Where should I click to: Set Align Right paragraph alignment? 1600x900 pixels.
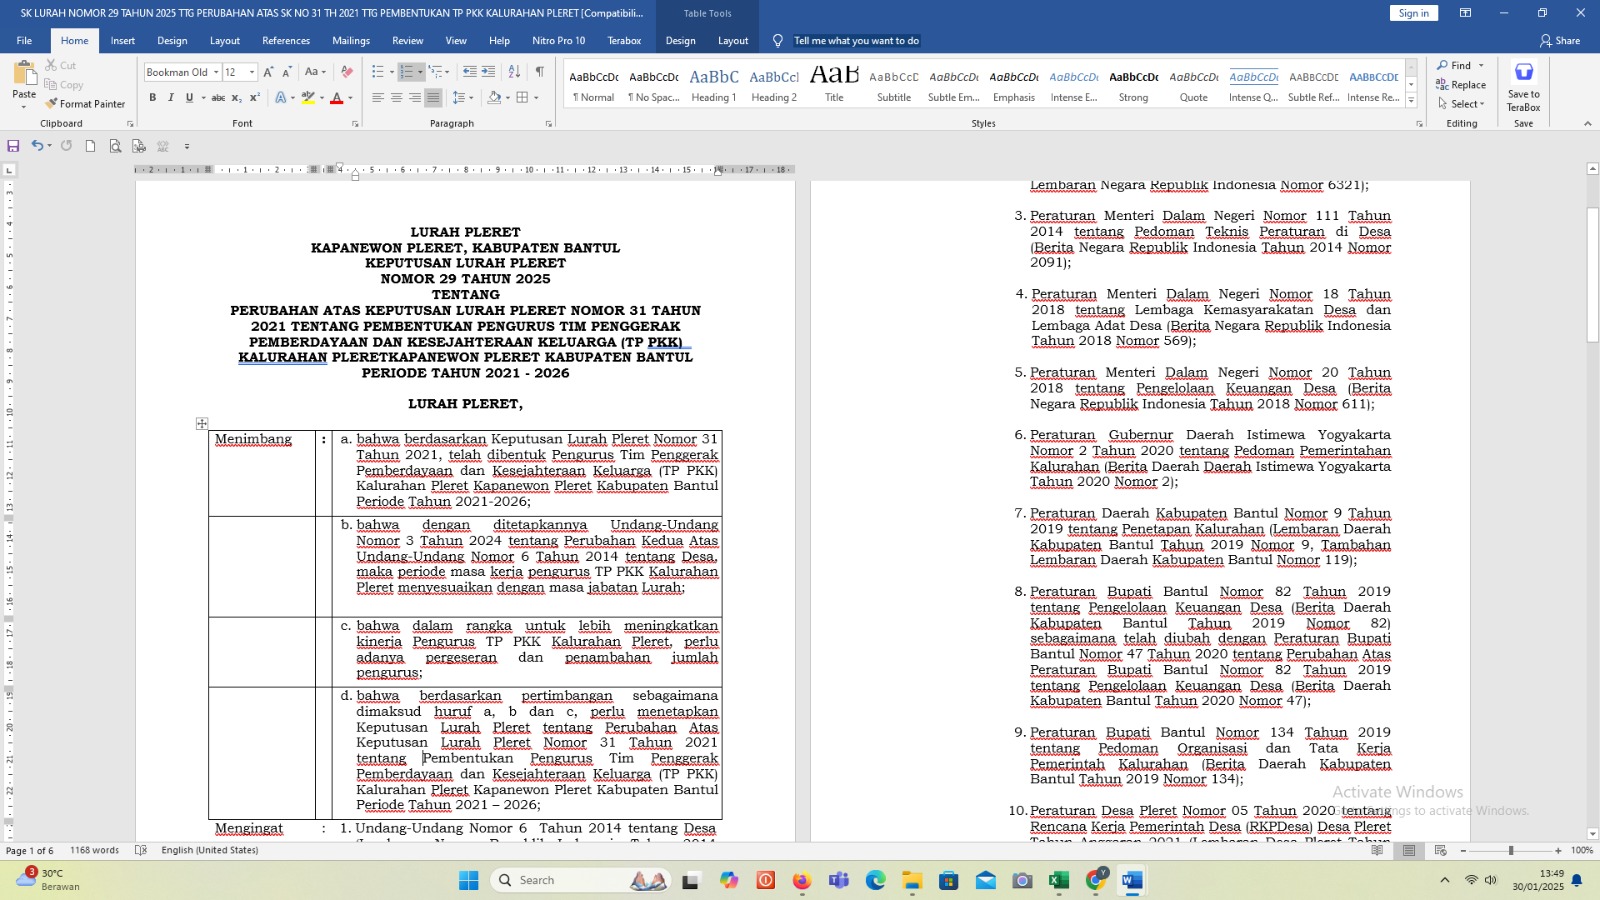414,98
